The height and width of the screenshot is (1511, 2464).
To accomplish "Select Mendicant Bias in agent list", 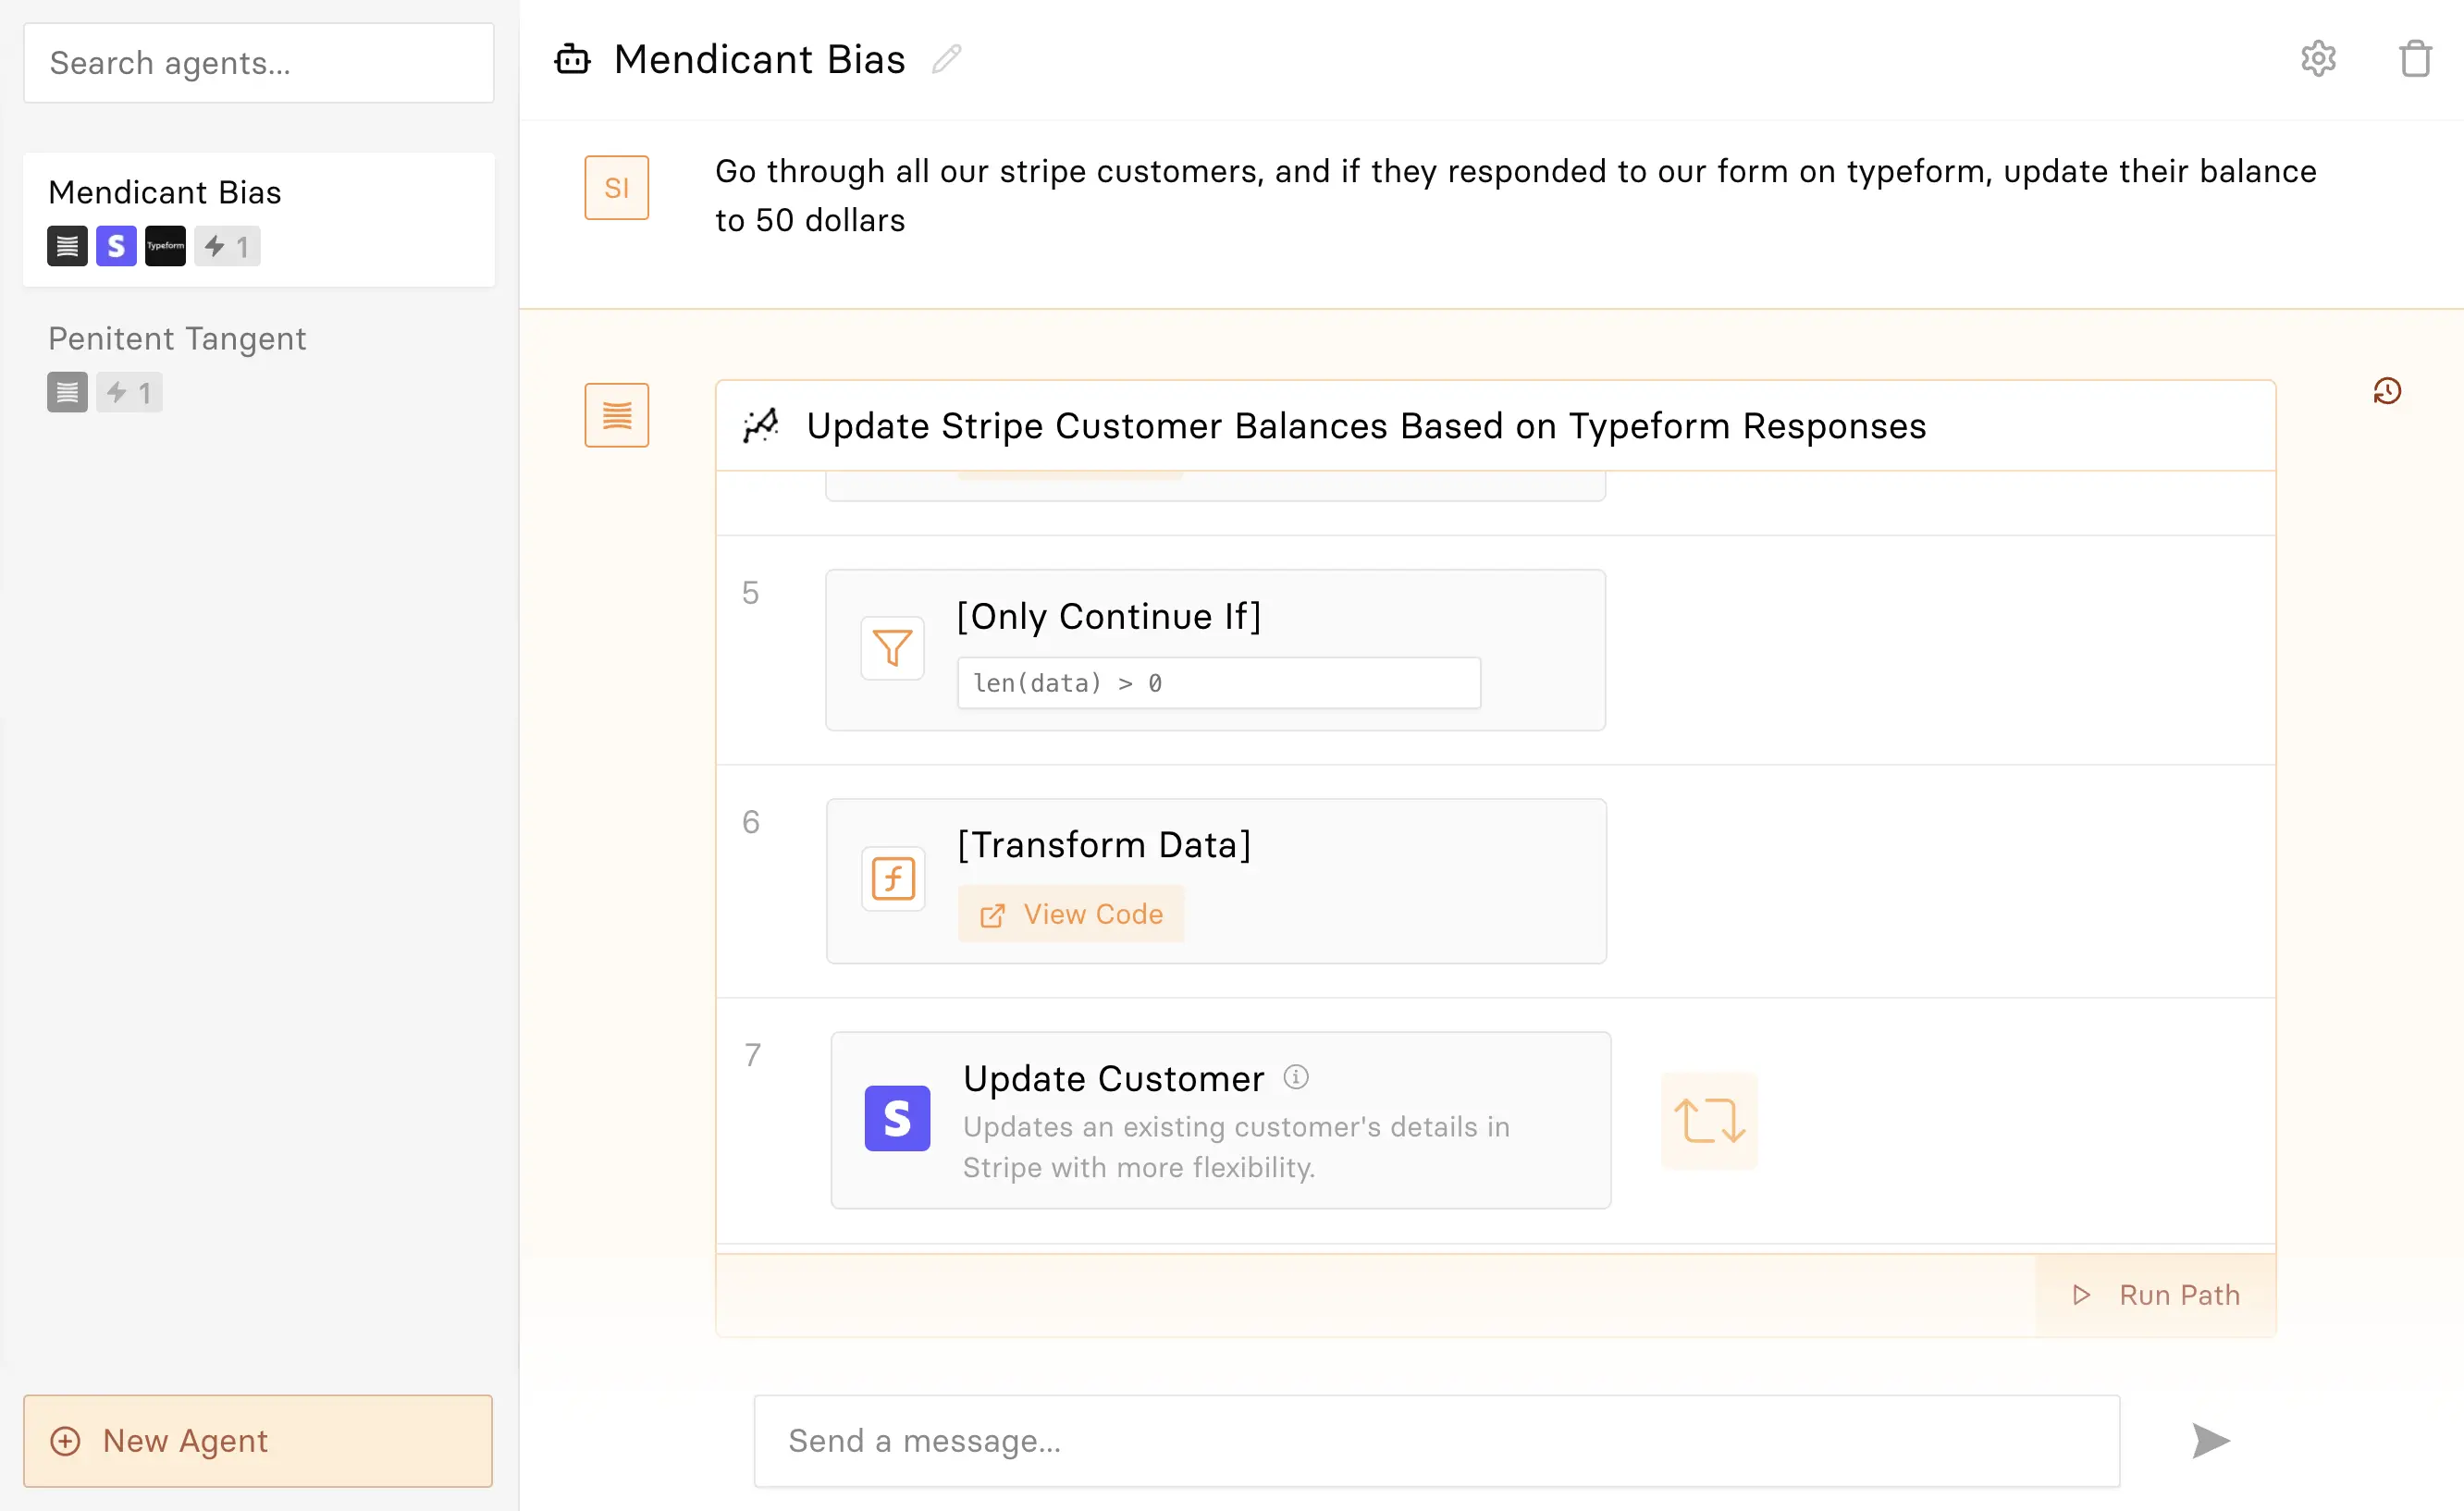I will 165,192.
